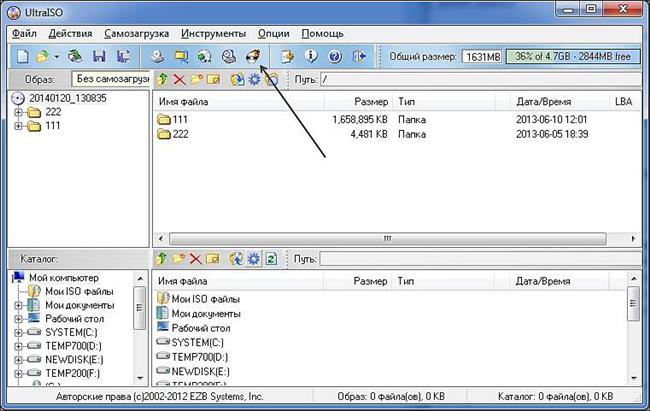Go up one level in the image toolbar

point(162,79)
